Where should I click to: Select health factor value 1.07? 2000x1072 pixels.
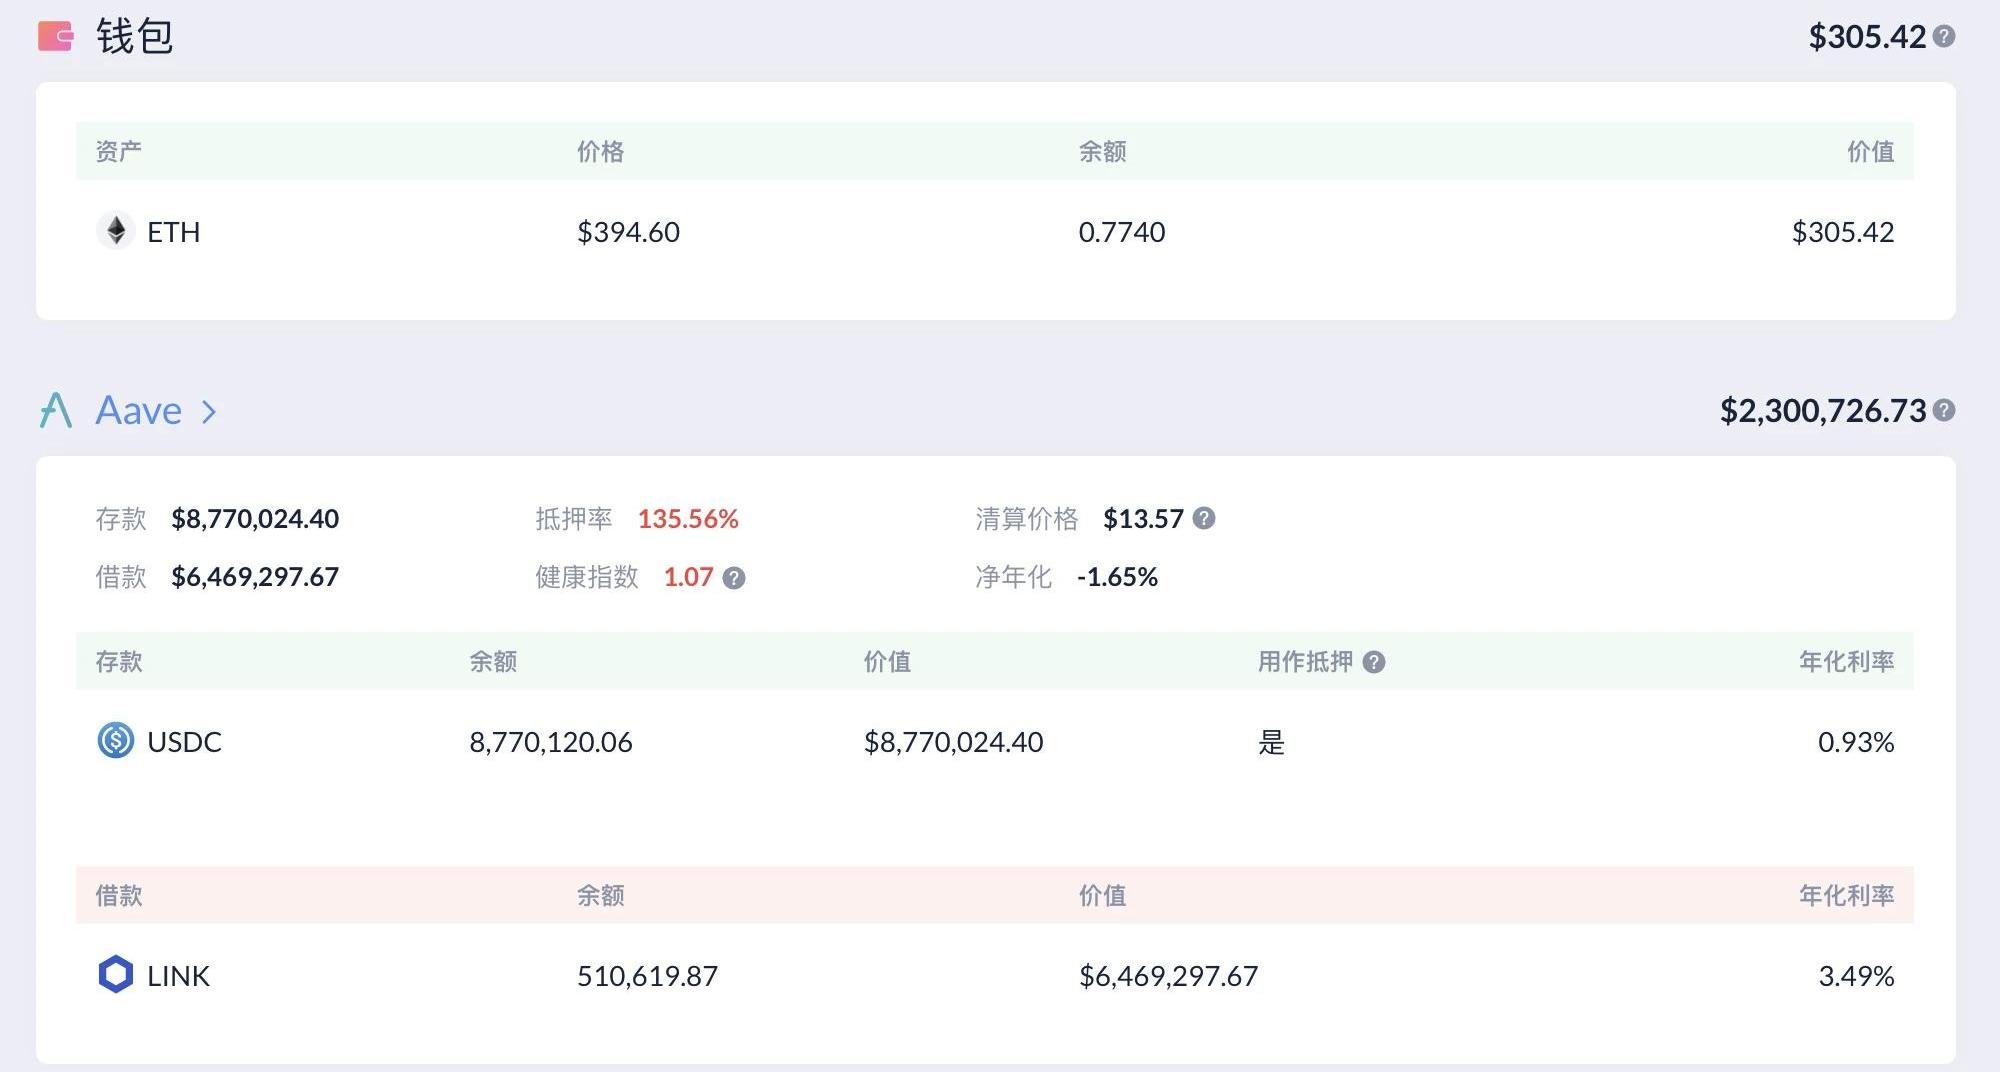tap(688, 577)
